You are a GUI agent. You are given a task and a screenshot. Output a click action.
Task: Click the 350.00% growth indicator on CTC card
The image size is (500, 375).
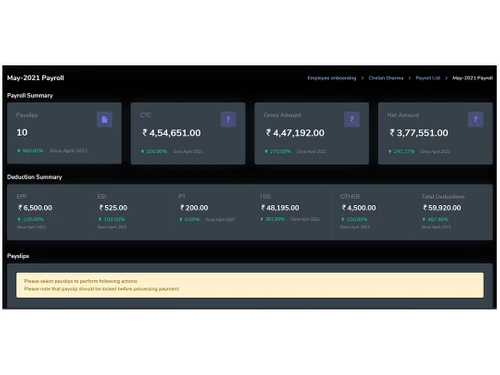click(x=154, y=152)
